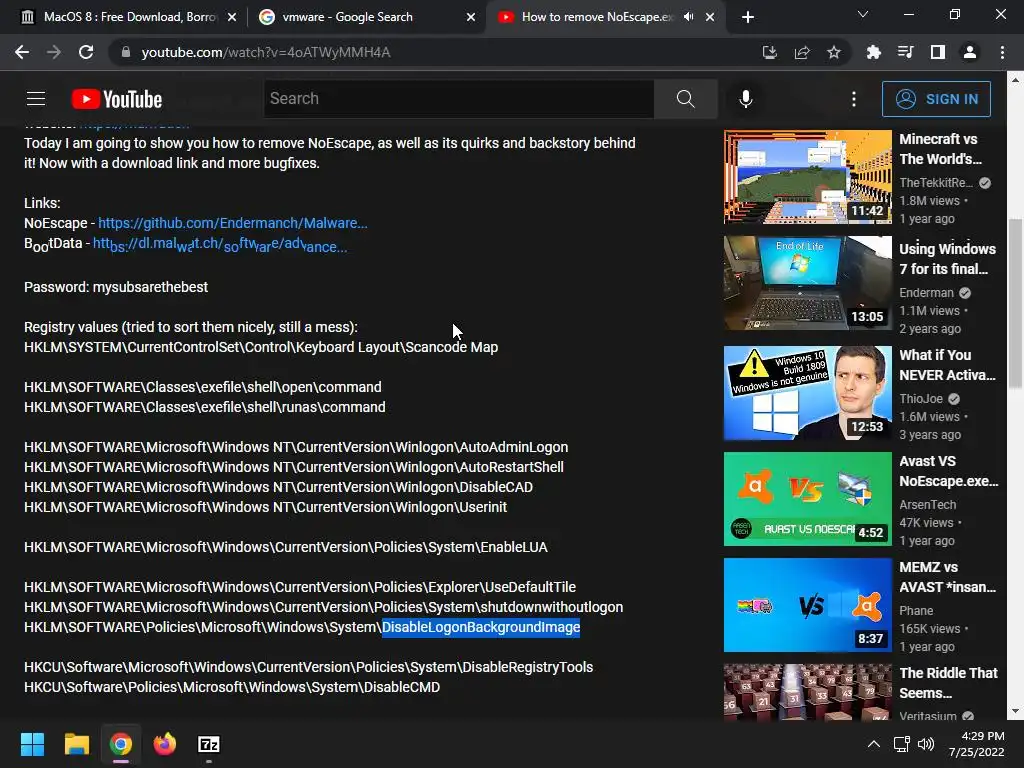Open media controls icon in toolbar
Image resolution: width=1024 pixels, height=768 pixels.
(905, 52)
